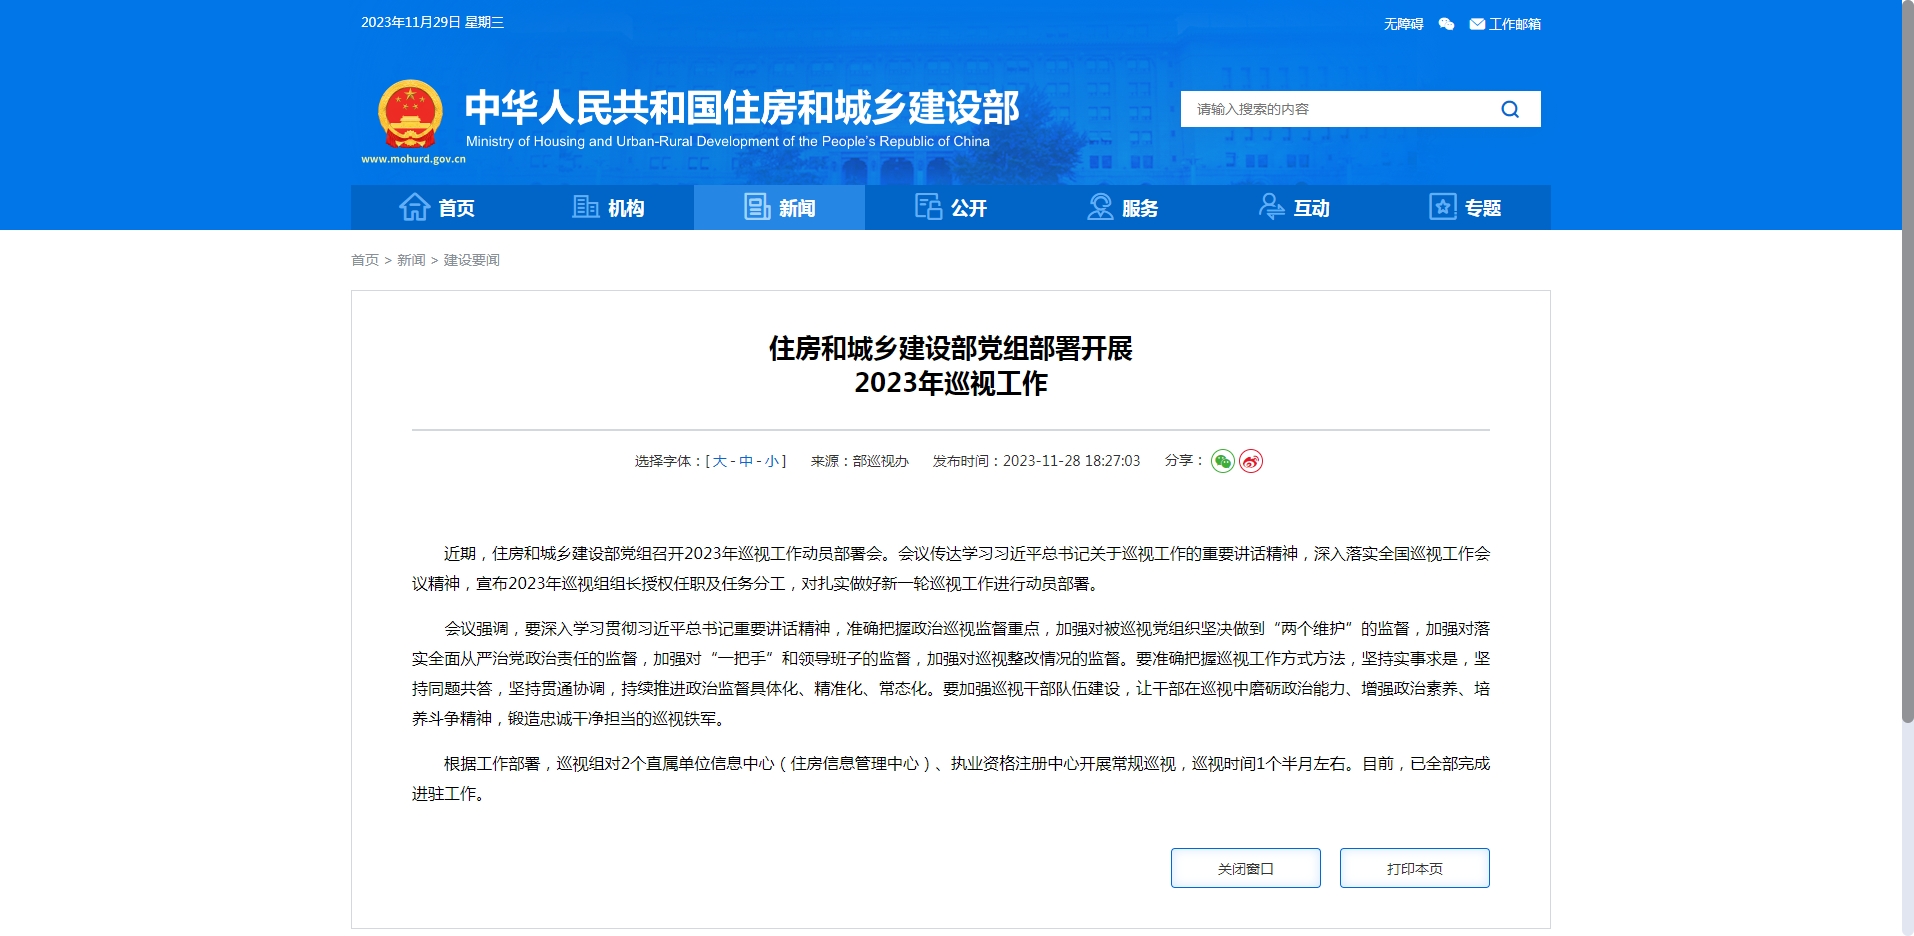Click the search magnifier icon
Image resolution: width=1914 pixels, height=936 pixels.
coord(1510,109)
